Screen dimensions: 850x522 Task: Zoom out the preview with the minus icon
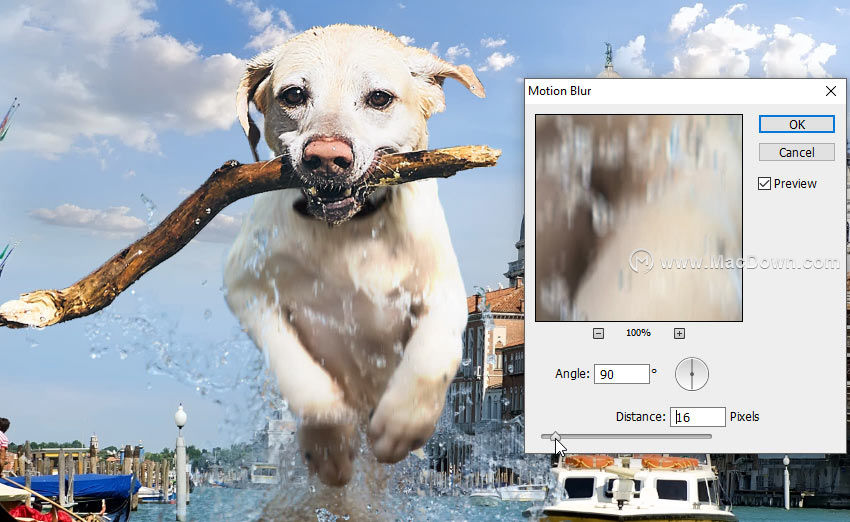[598, 333]
